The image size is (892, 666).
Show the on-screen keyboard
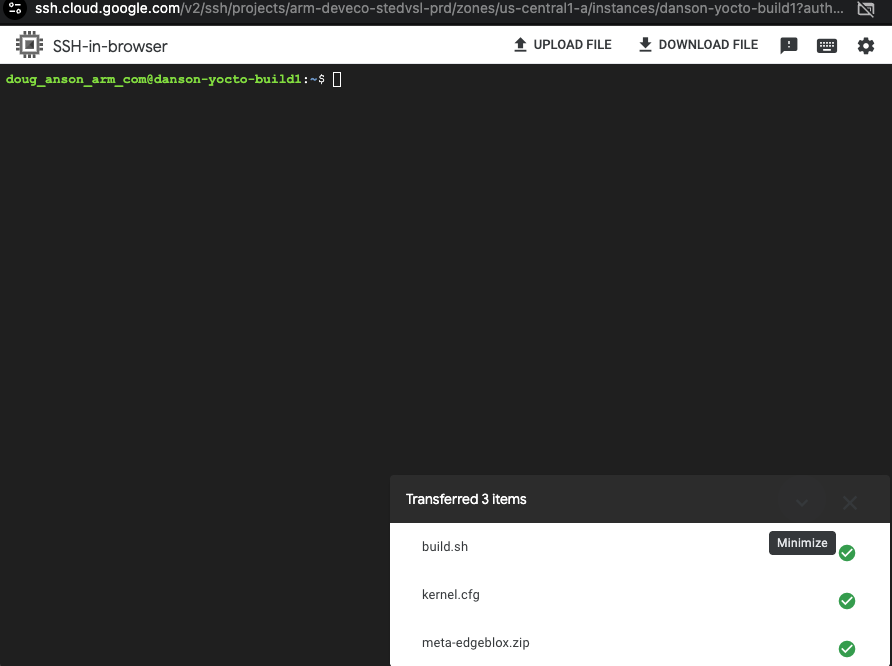click(x=827, y=45)
